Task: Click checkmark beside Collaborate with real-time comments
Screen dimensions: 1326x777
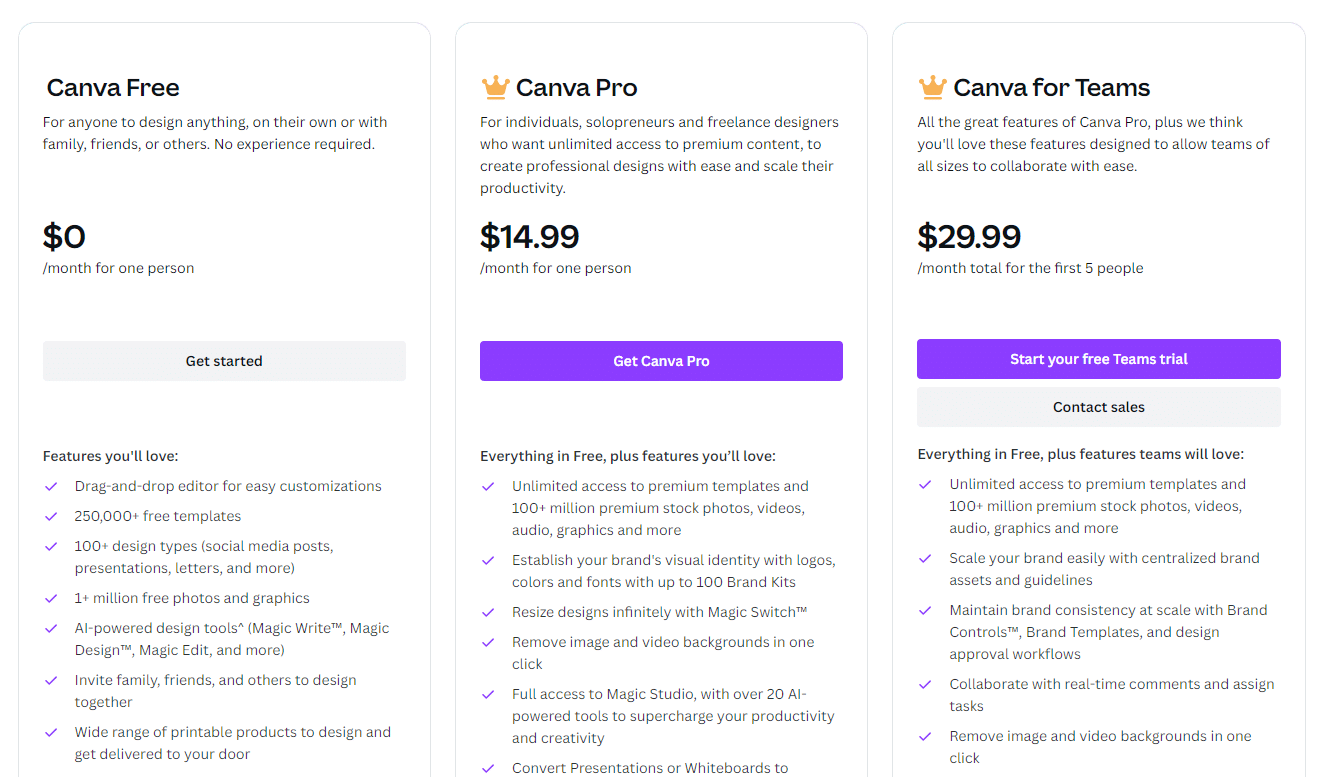Action: (x=925, y=684)
